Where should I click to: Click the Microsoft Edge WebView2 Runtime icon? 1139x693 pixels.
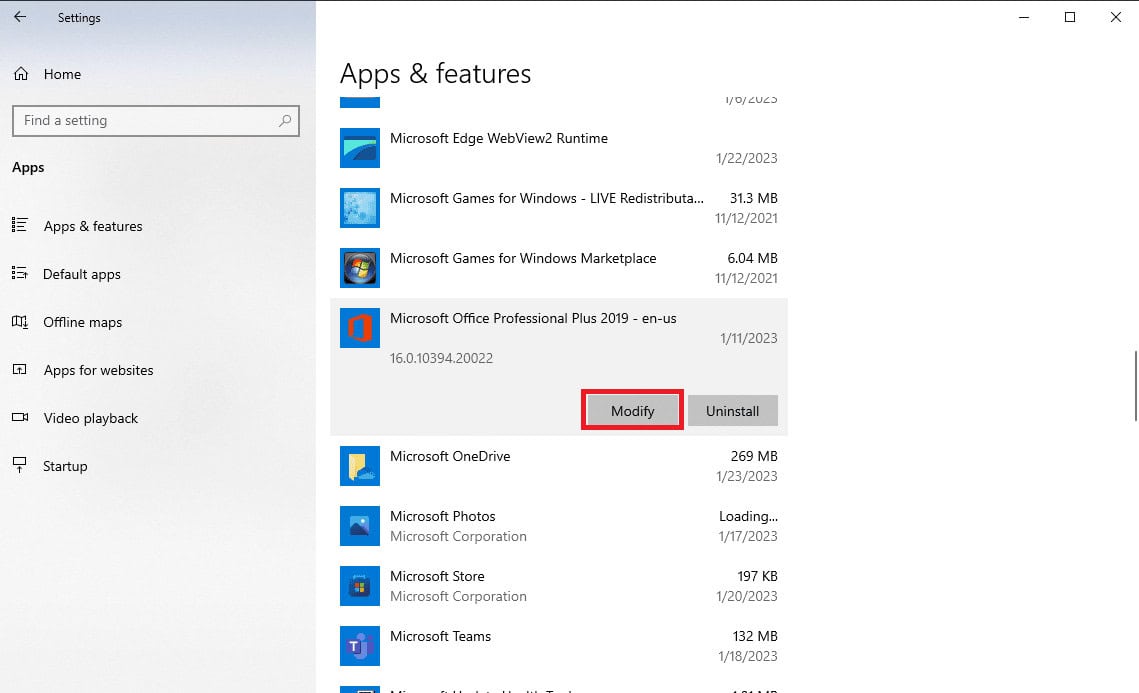coord(360,148)
